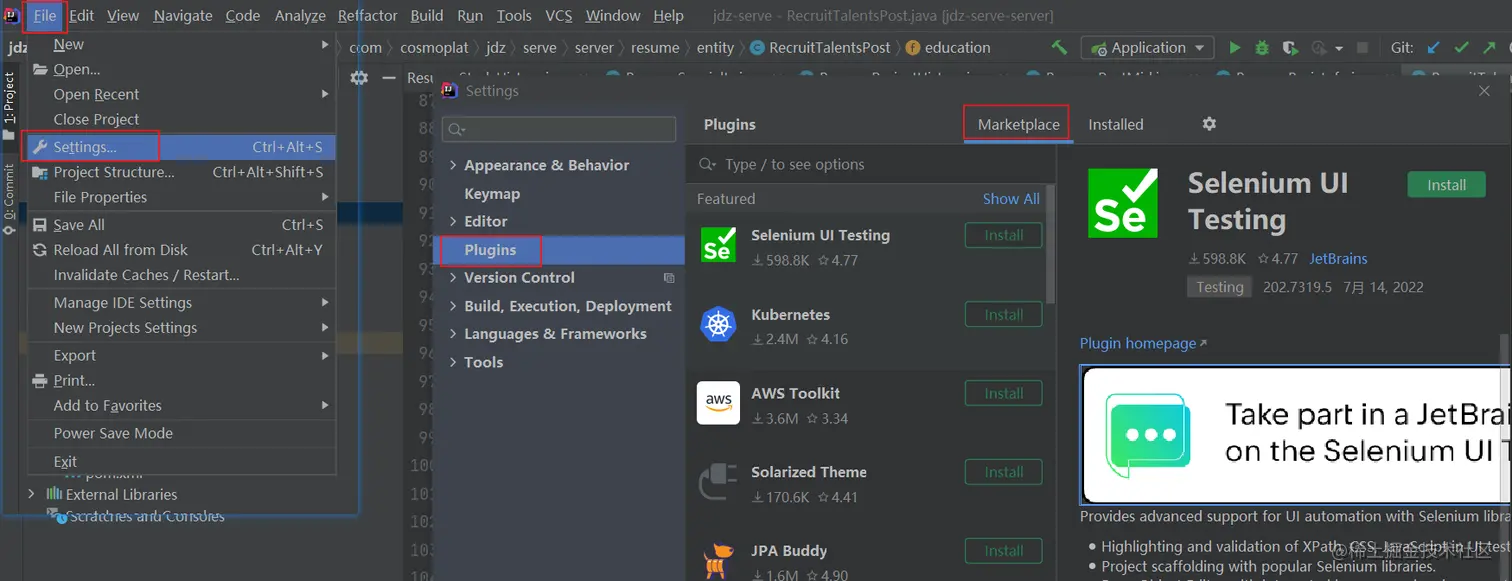Expand Appearance & Behavior settings
Image resolution: width=1512 pixels, height=581 pixels.
pos(453,165)
